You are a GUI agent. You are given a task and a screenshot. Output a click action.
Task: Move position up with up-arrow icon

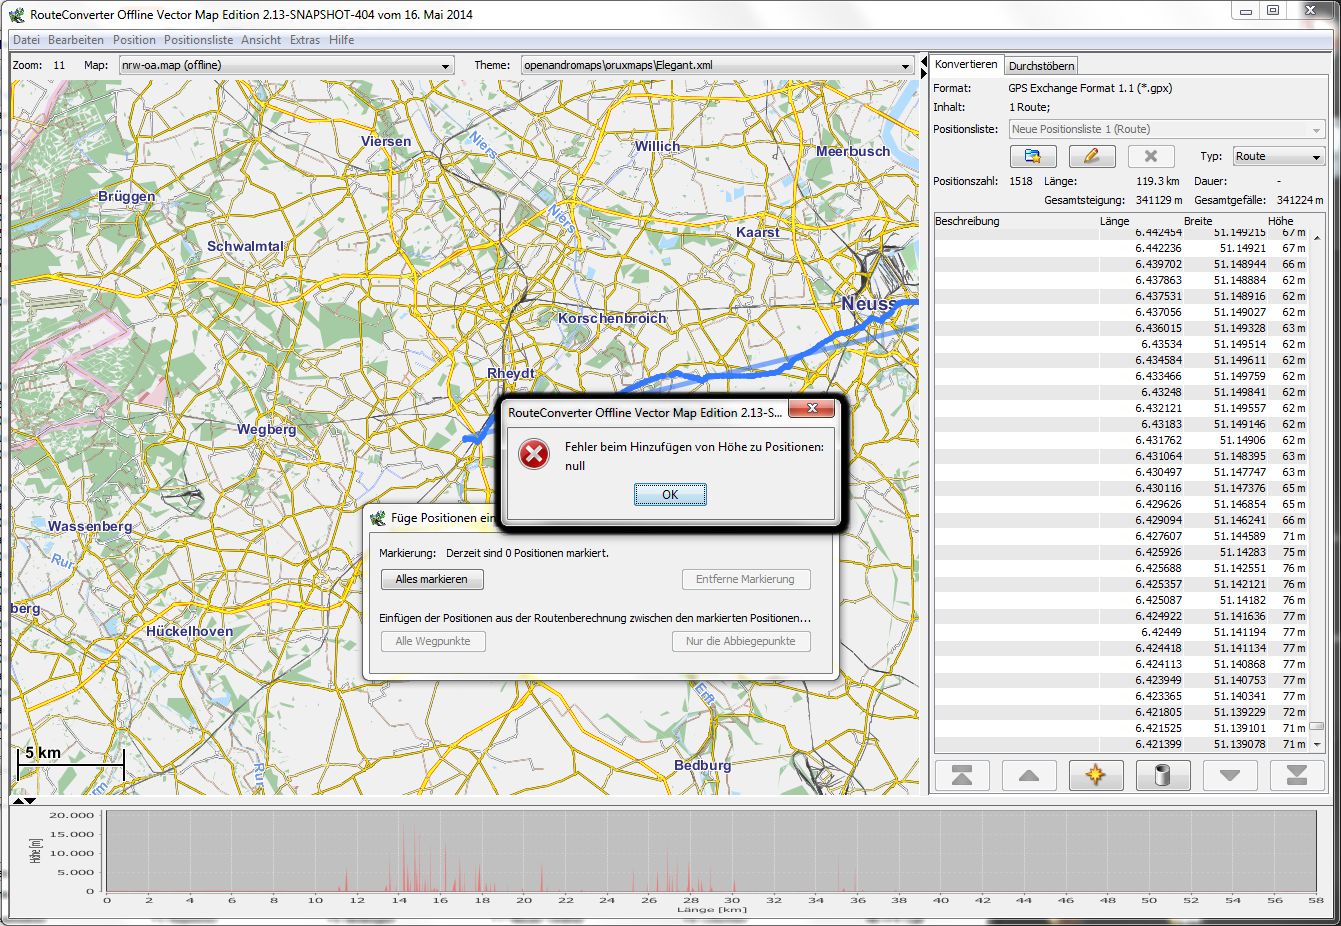coord(1028,775)
